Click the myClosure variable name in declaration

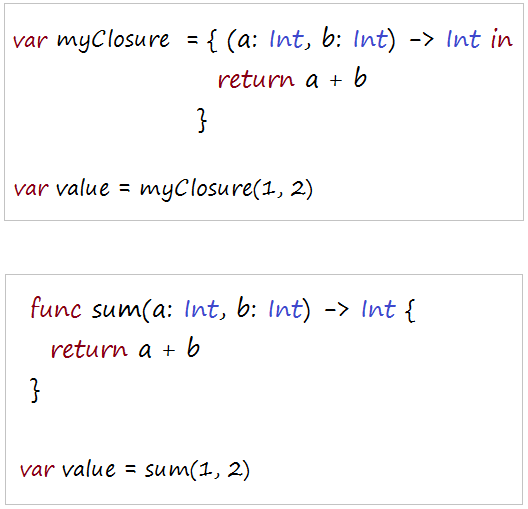[x=113, y=41]
